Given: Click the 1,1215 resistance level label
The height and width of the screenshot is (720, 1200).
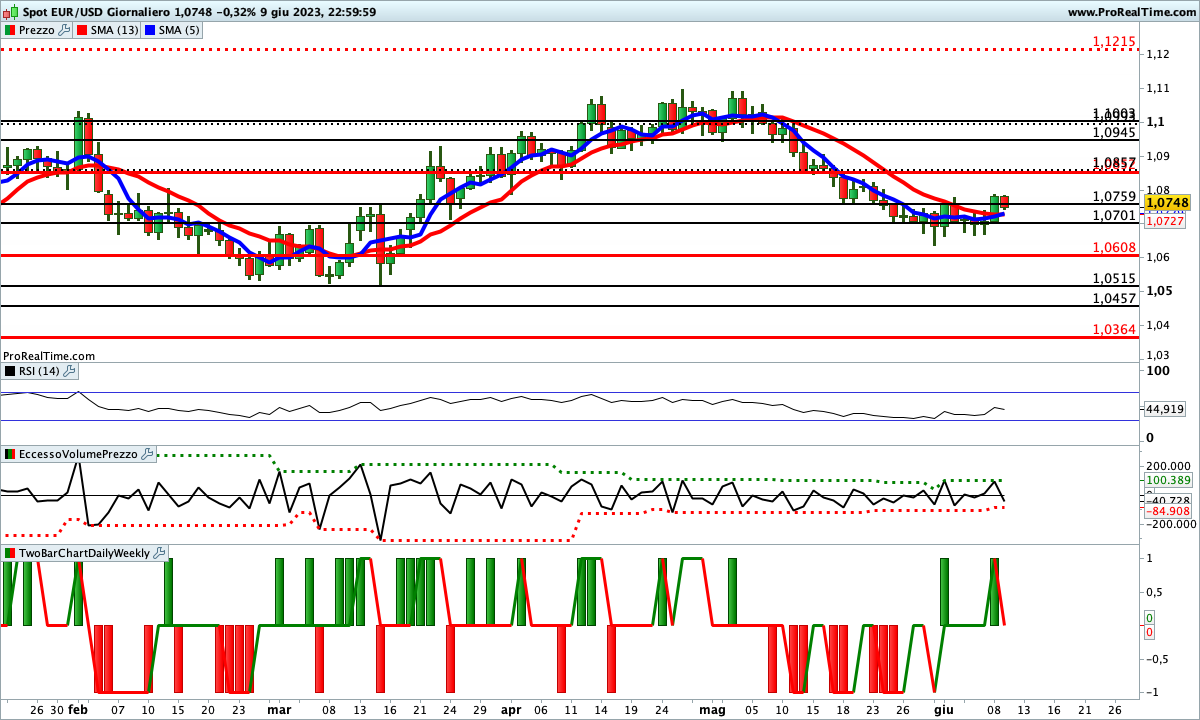Looking at the screenshot, I should click(1114, 41).
